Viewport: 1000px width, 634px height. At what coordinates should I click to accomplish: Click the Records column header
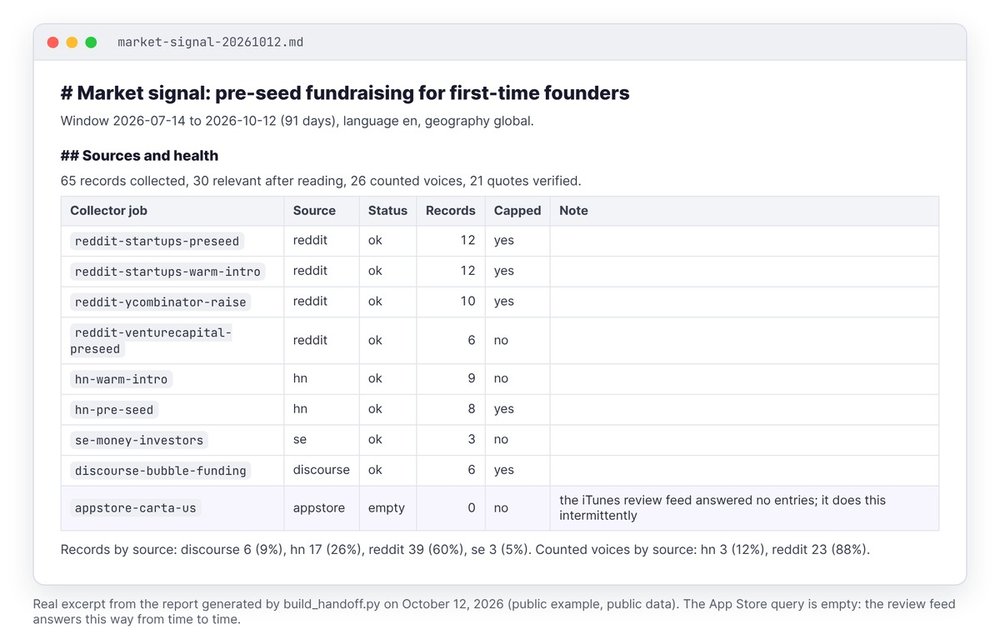[x=450, y=210]
